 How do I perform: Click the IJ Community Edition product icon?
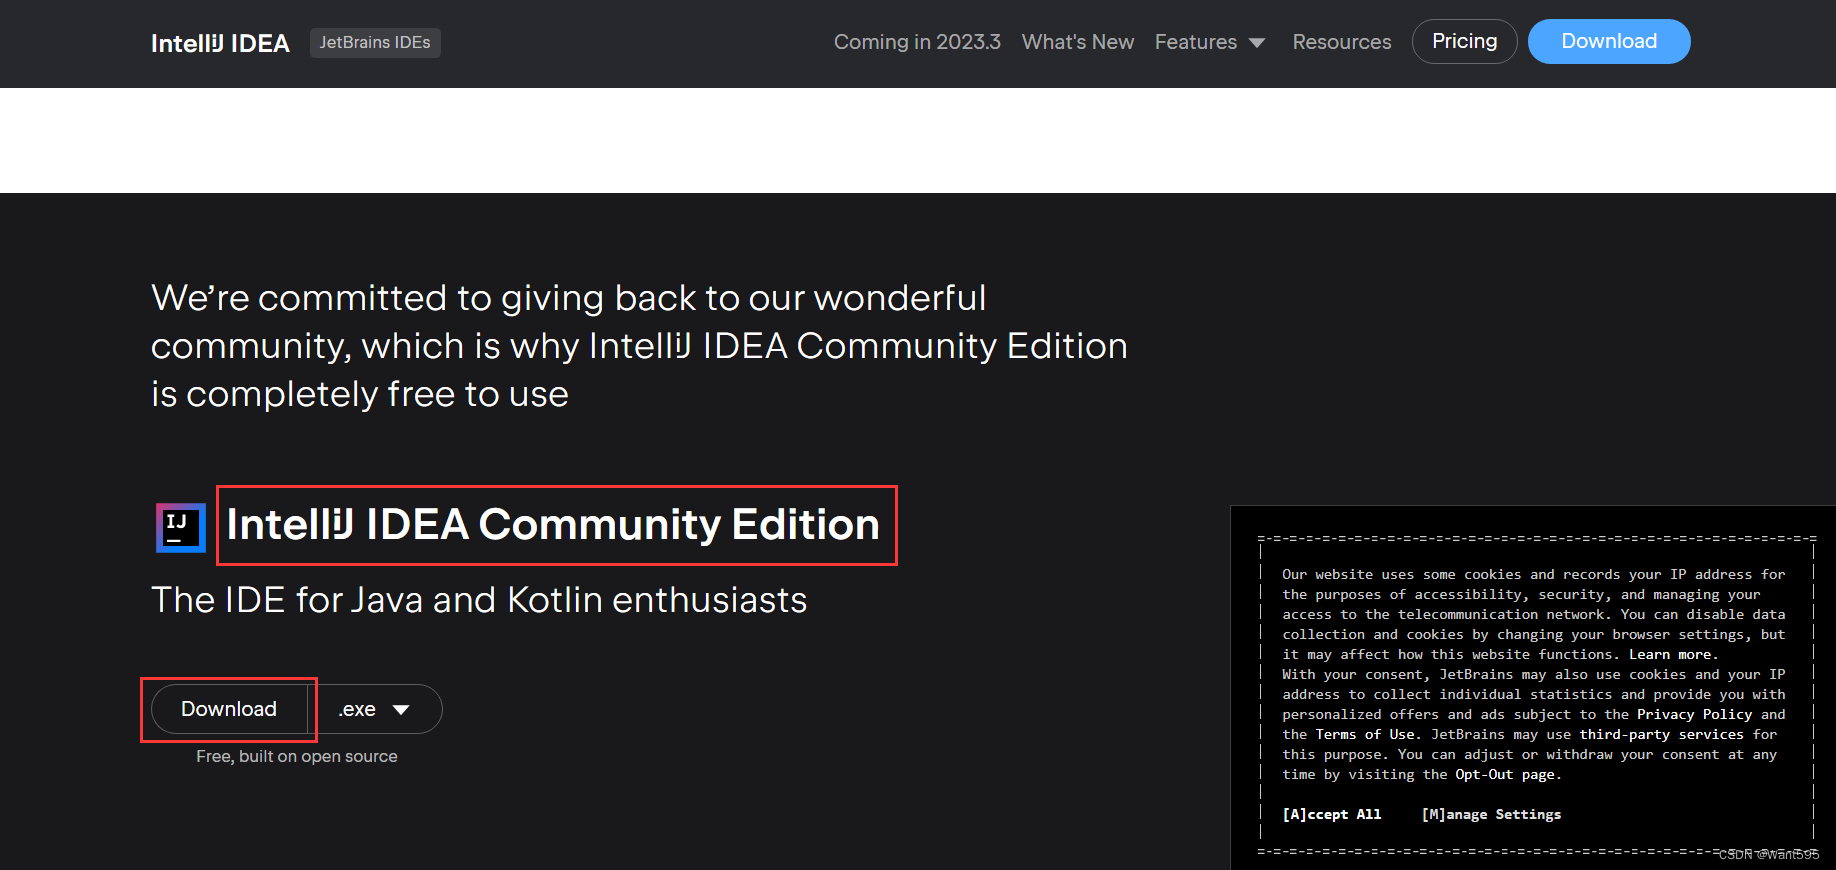tap(181, 527)
